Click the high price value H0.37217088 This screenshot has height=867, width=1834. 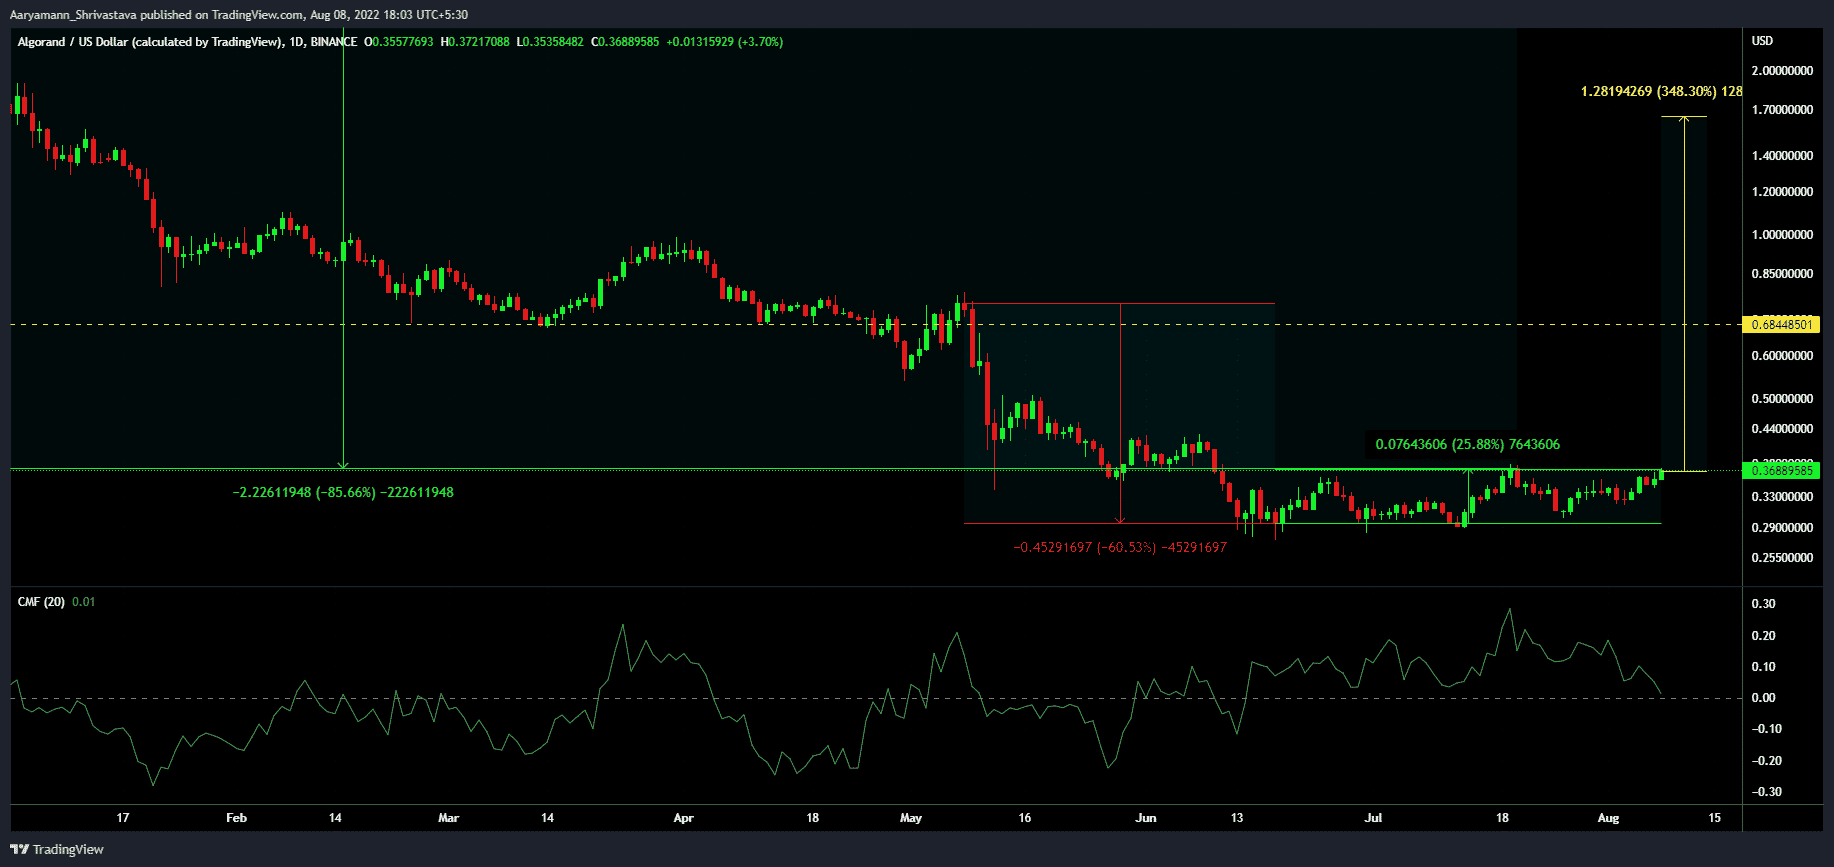coord(475,42)
